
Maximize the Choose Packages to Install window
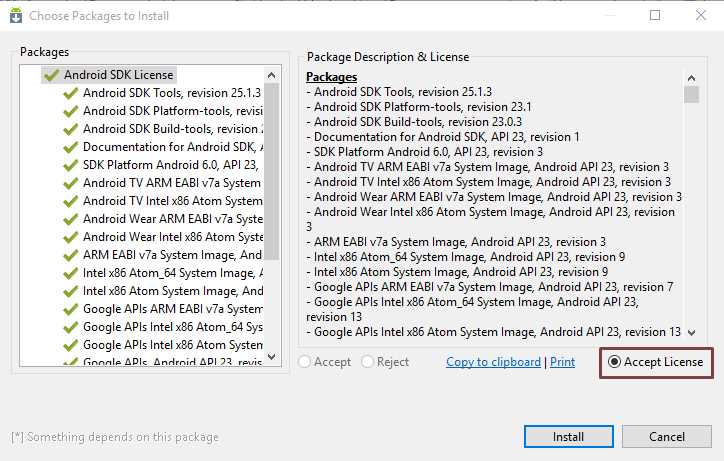click(655, 15)
